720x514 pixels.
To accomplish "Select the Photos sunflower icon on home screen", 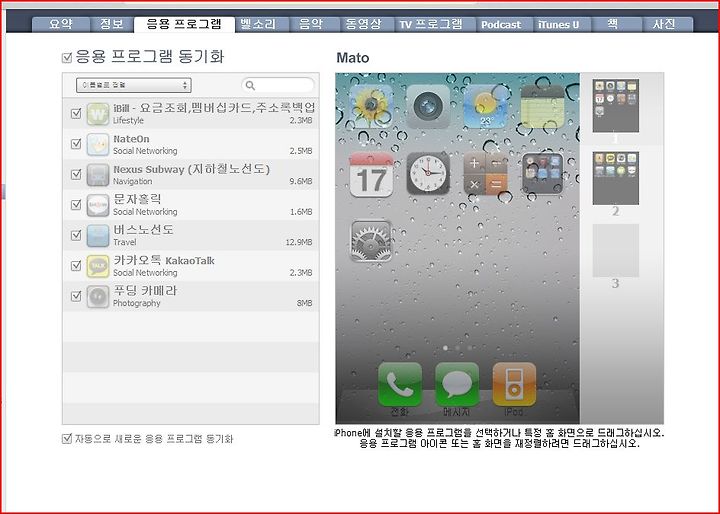I will tap(371, 106).
